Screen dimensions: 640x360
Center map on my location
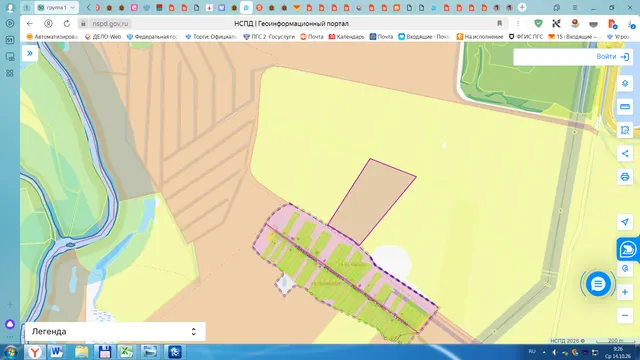pyautogui.click(x=625, y=222)
